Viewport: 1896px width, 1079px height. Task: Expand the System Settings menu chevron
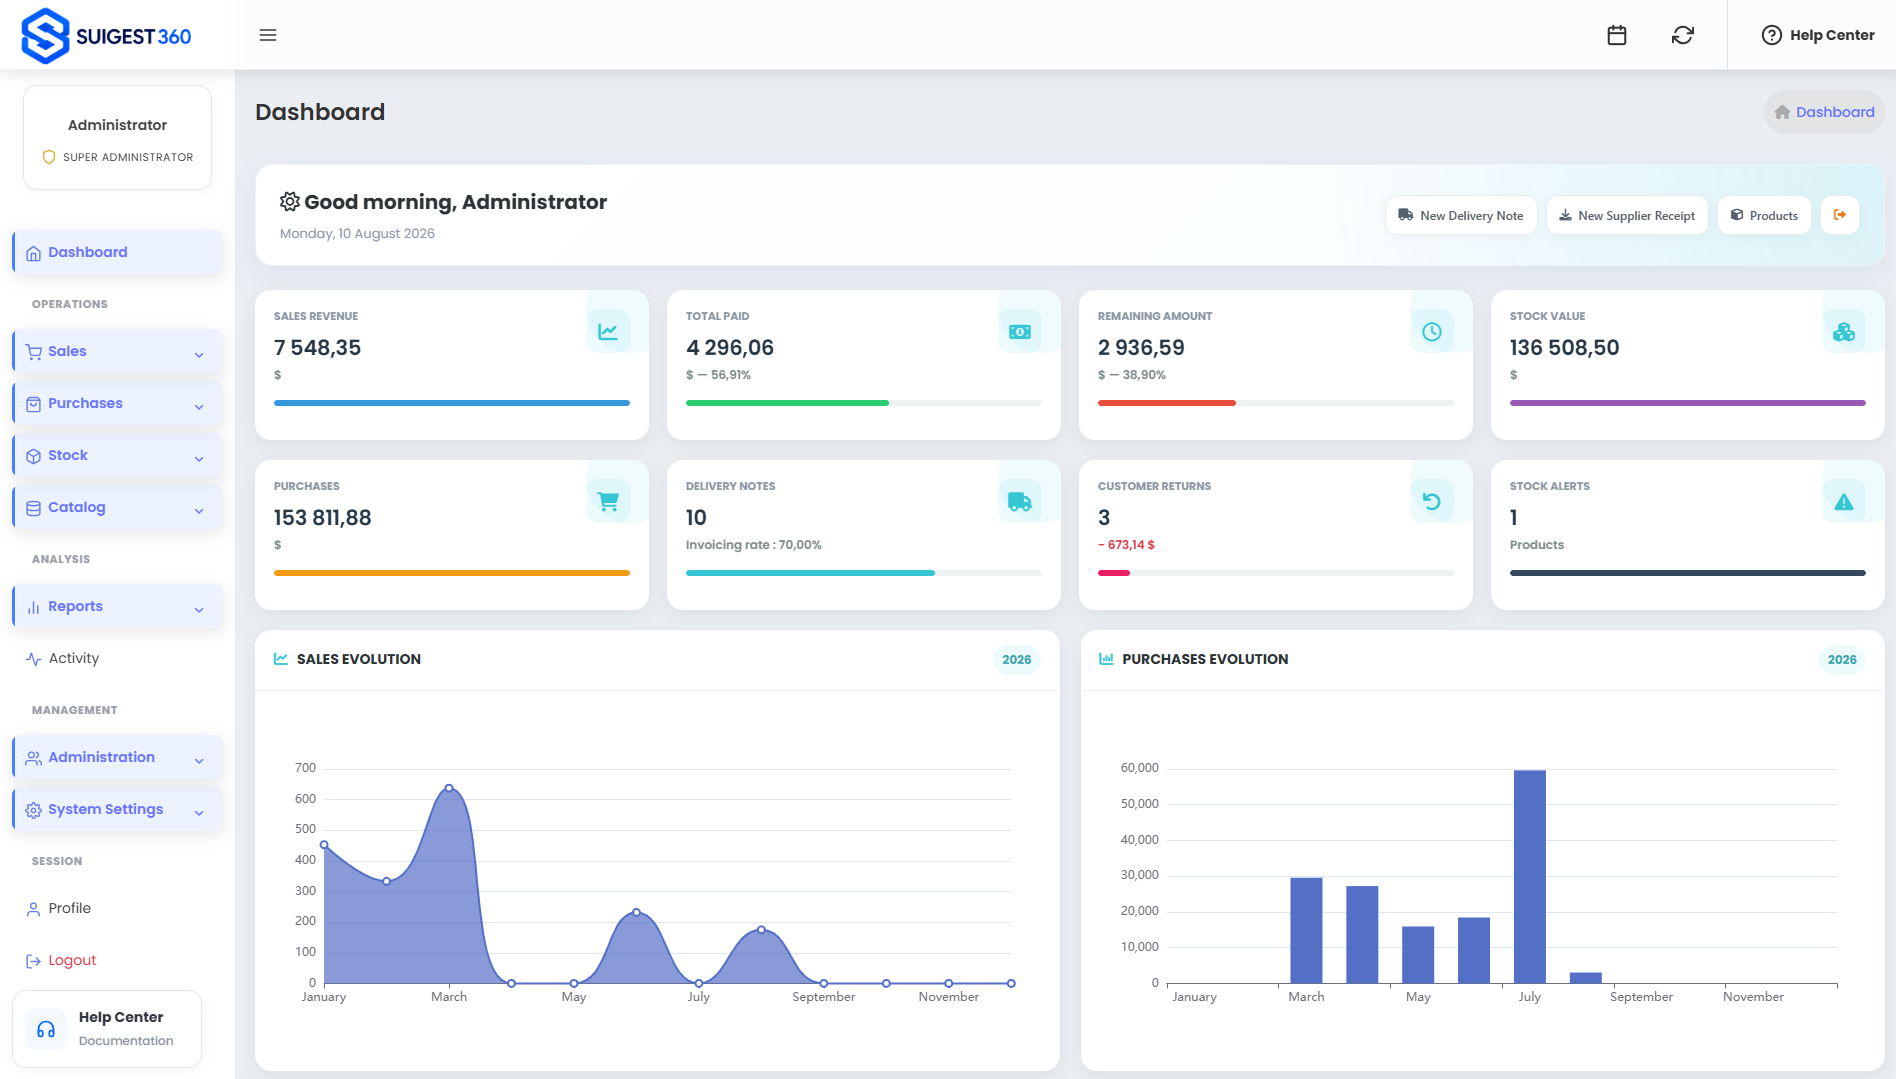(199, 812)
